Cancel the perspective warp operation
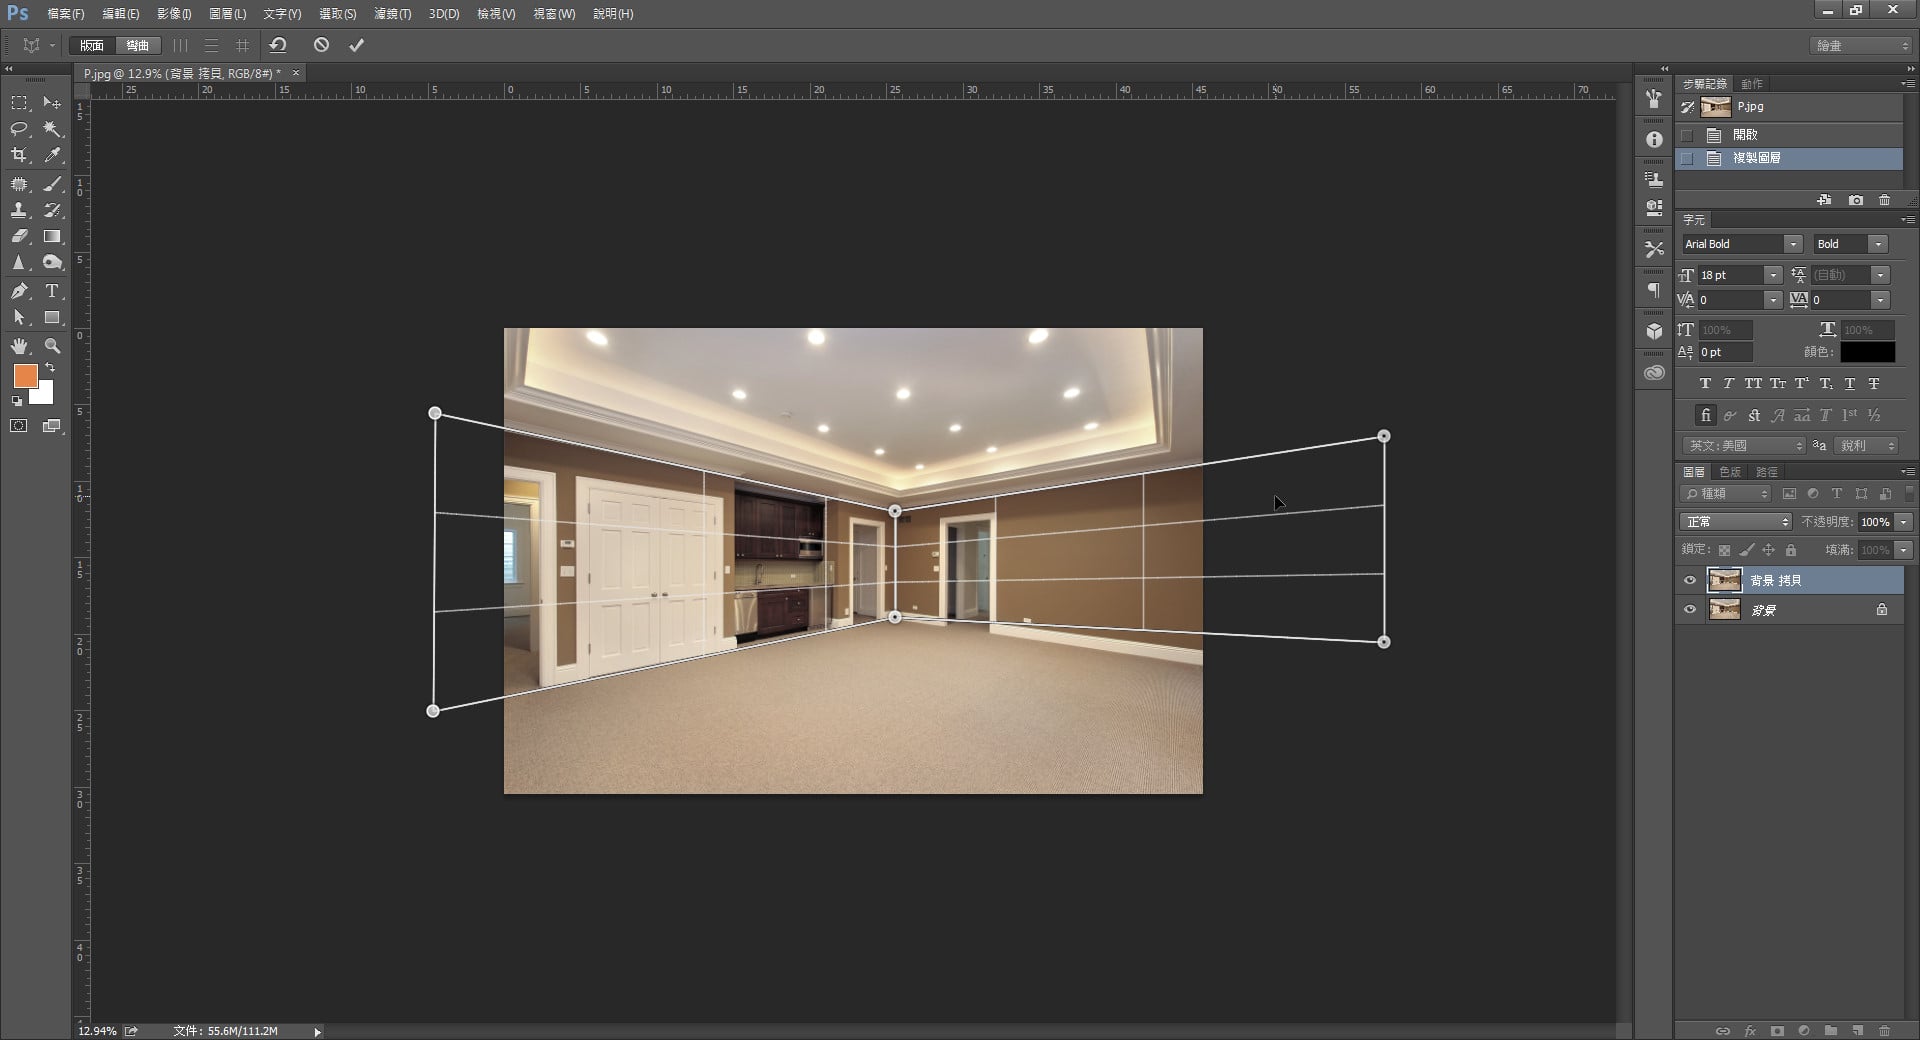The image size is (1920, 1040). click(x=321, y=45)
